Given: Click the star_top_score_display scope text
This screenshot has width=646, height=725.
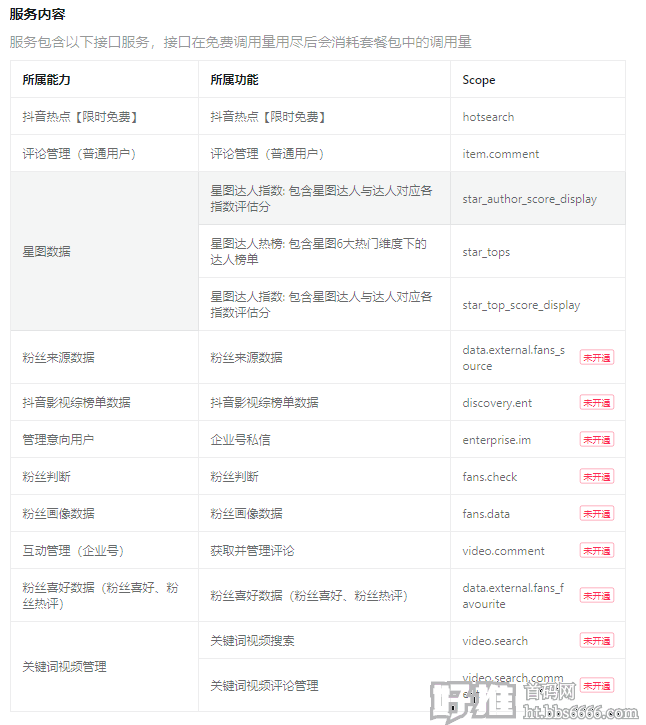Looking at the screenshot, I should click(x=521, y=305).
